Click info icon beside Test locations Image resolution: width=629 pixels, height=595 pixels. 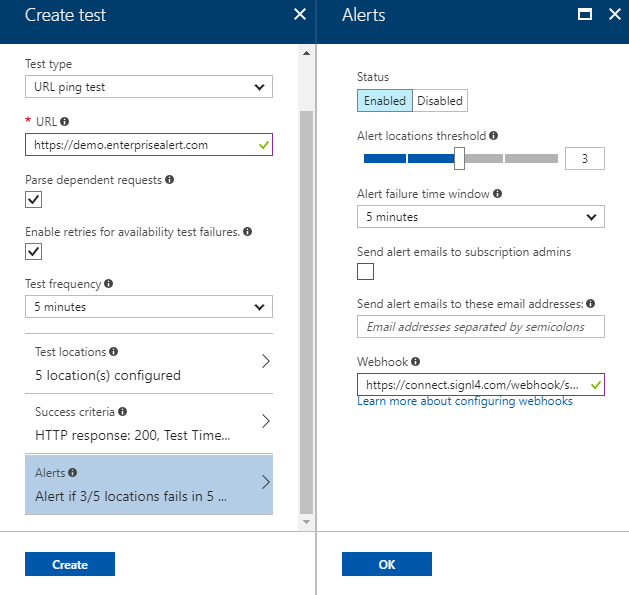[114, 351]
